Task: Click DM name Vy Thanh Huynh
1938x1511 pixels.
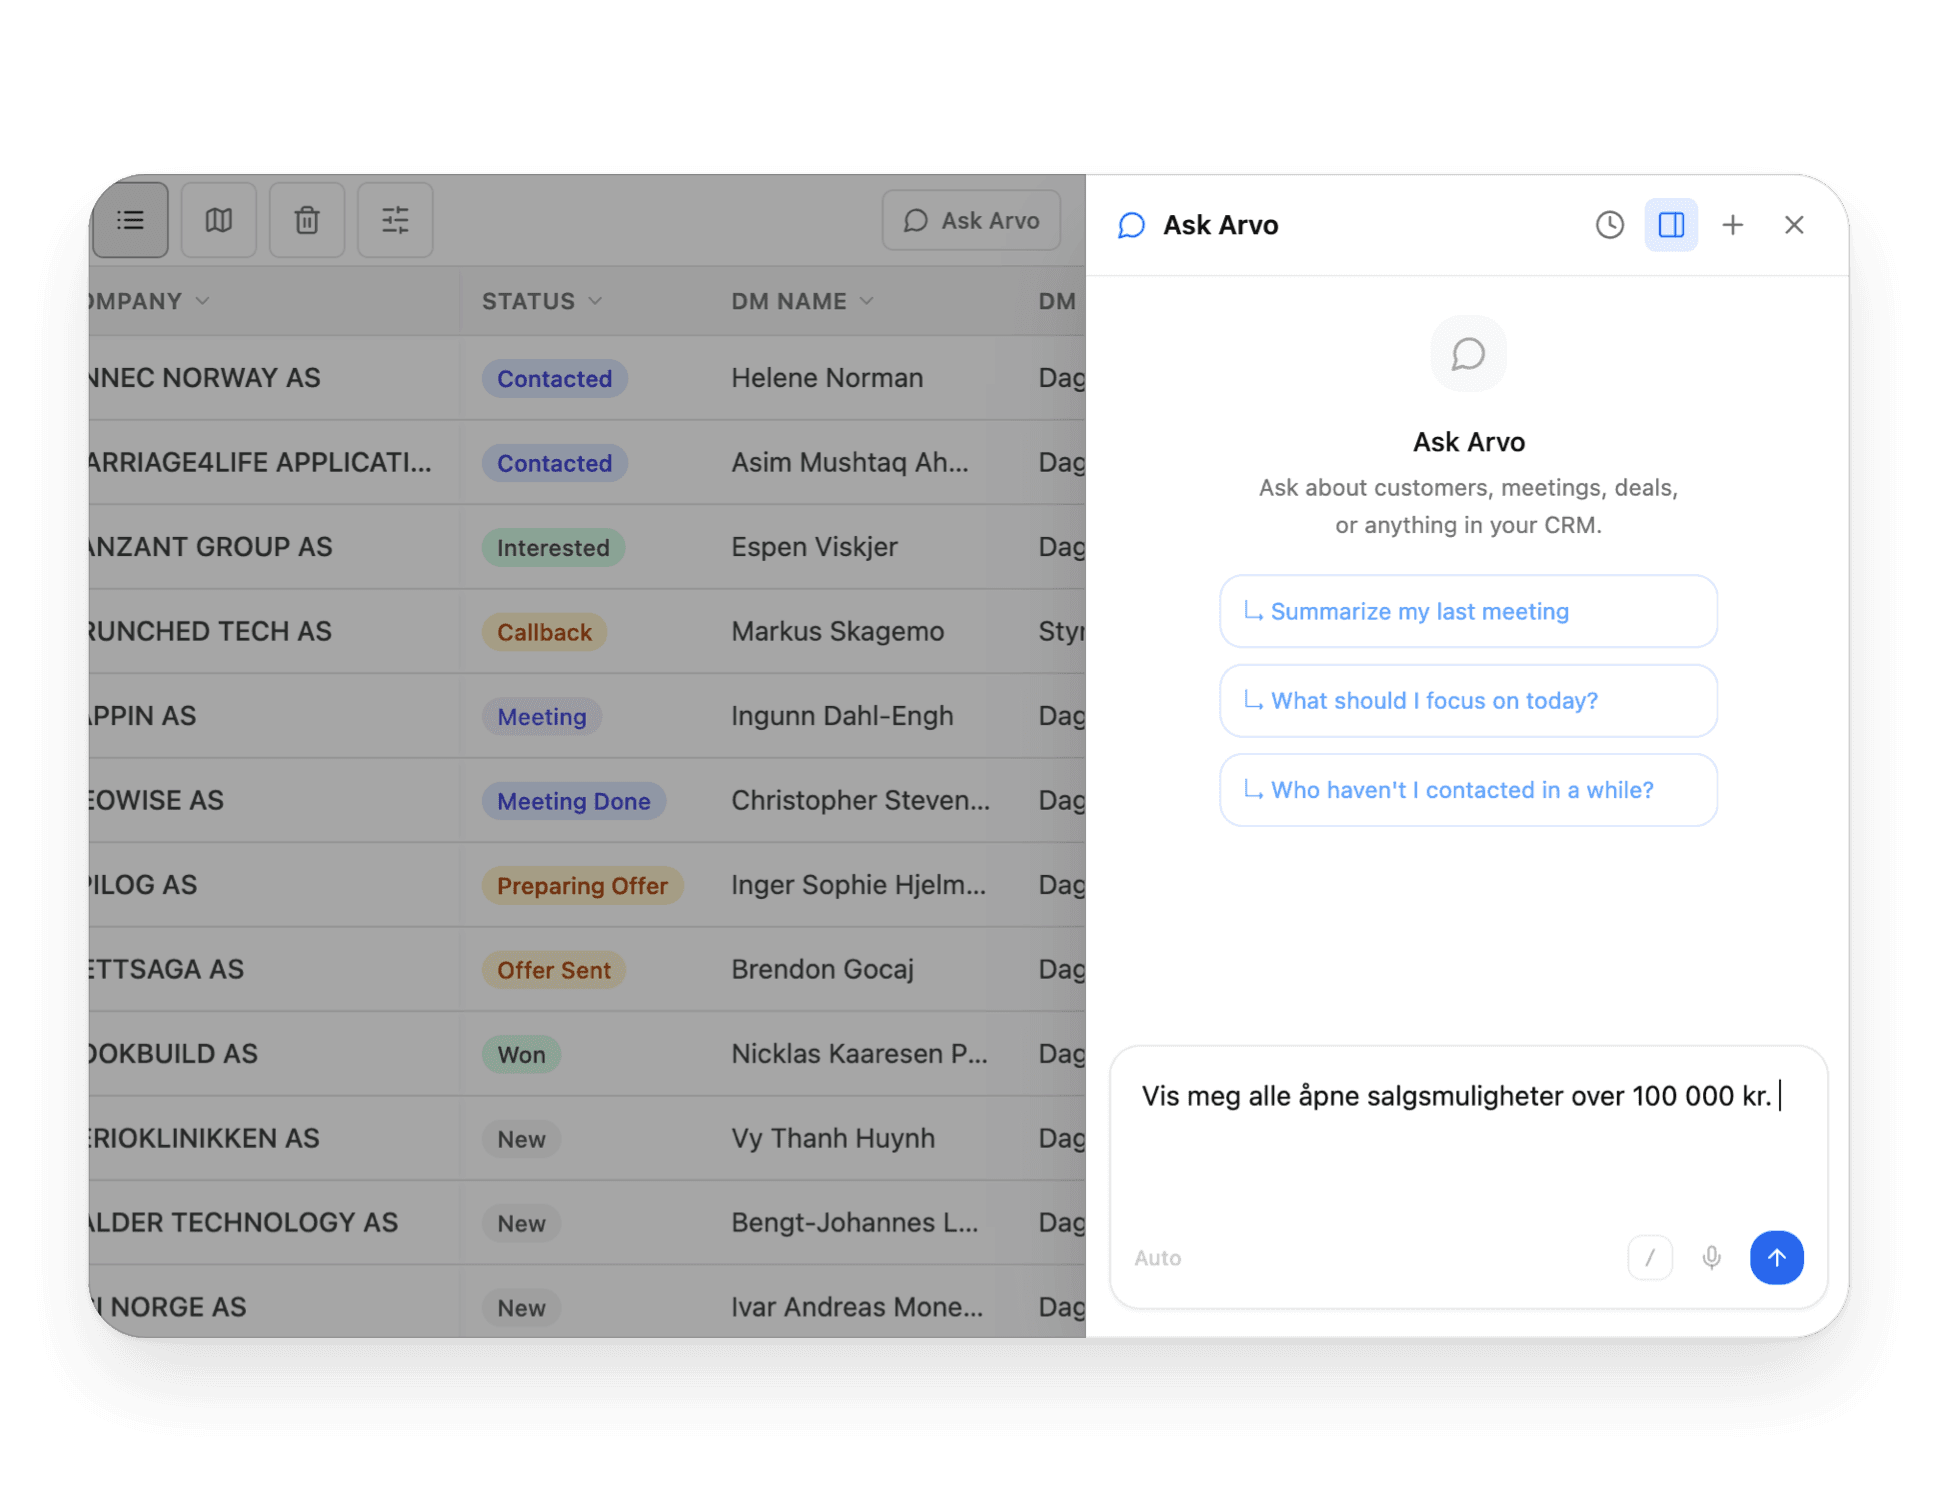Action: [x=833, y=1138]
